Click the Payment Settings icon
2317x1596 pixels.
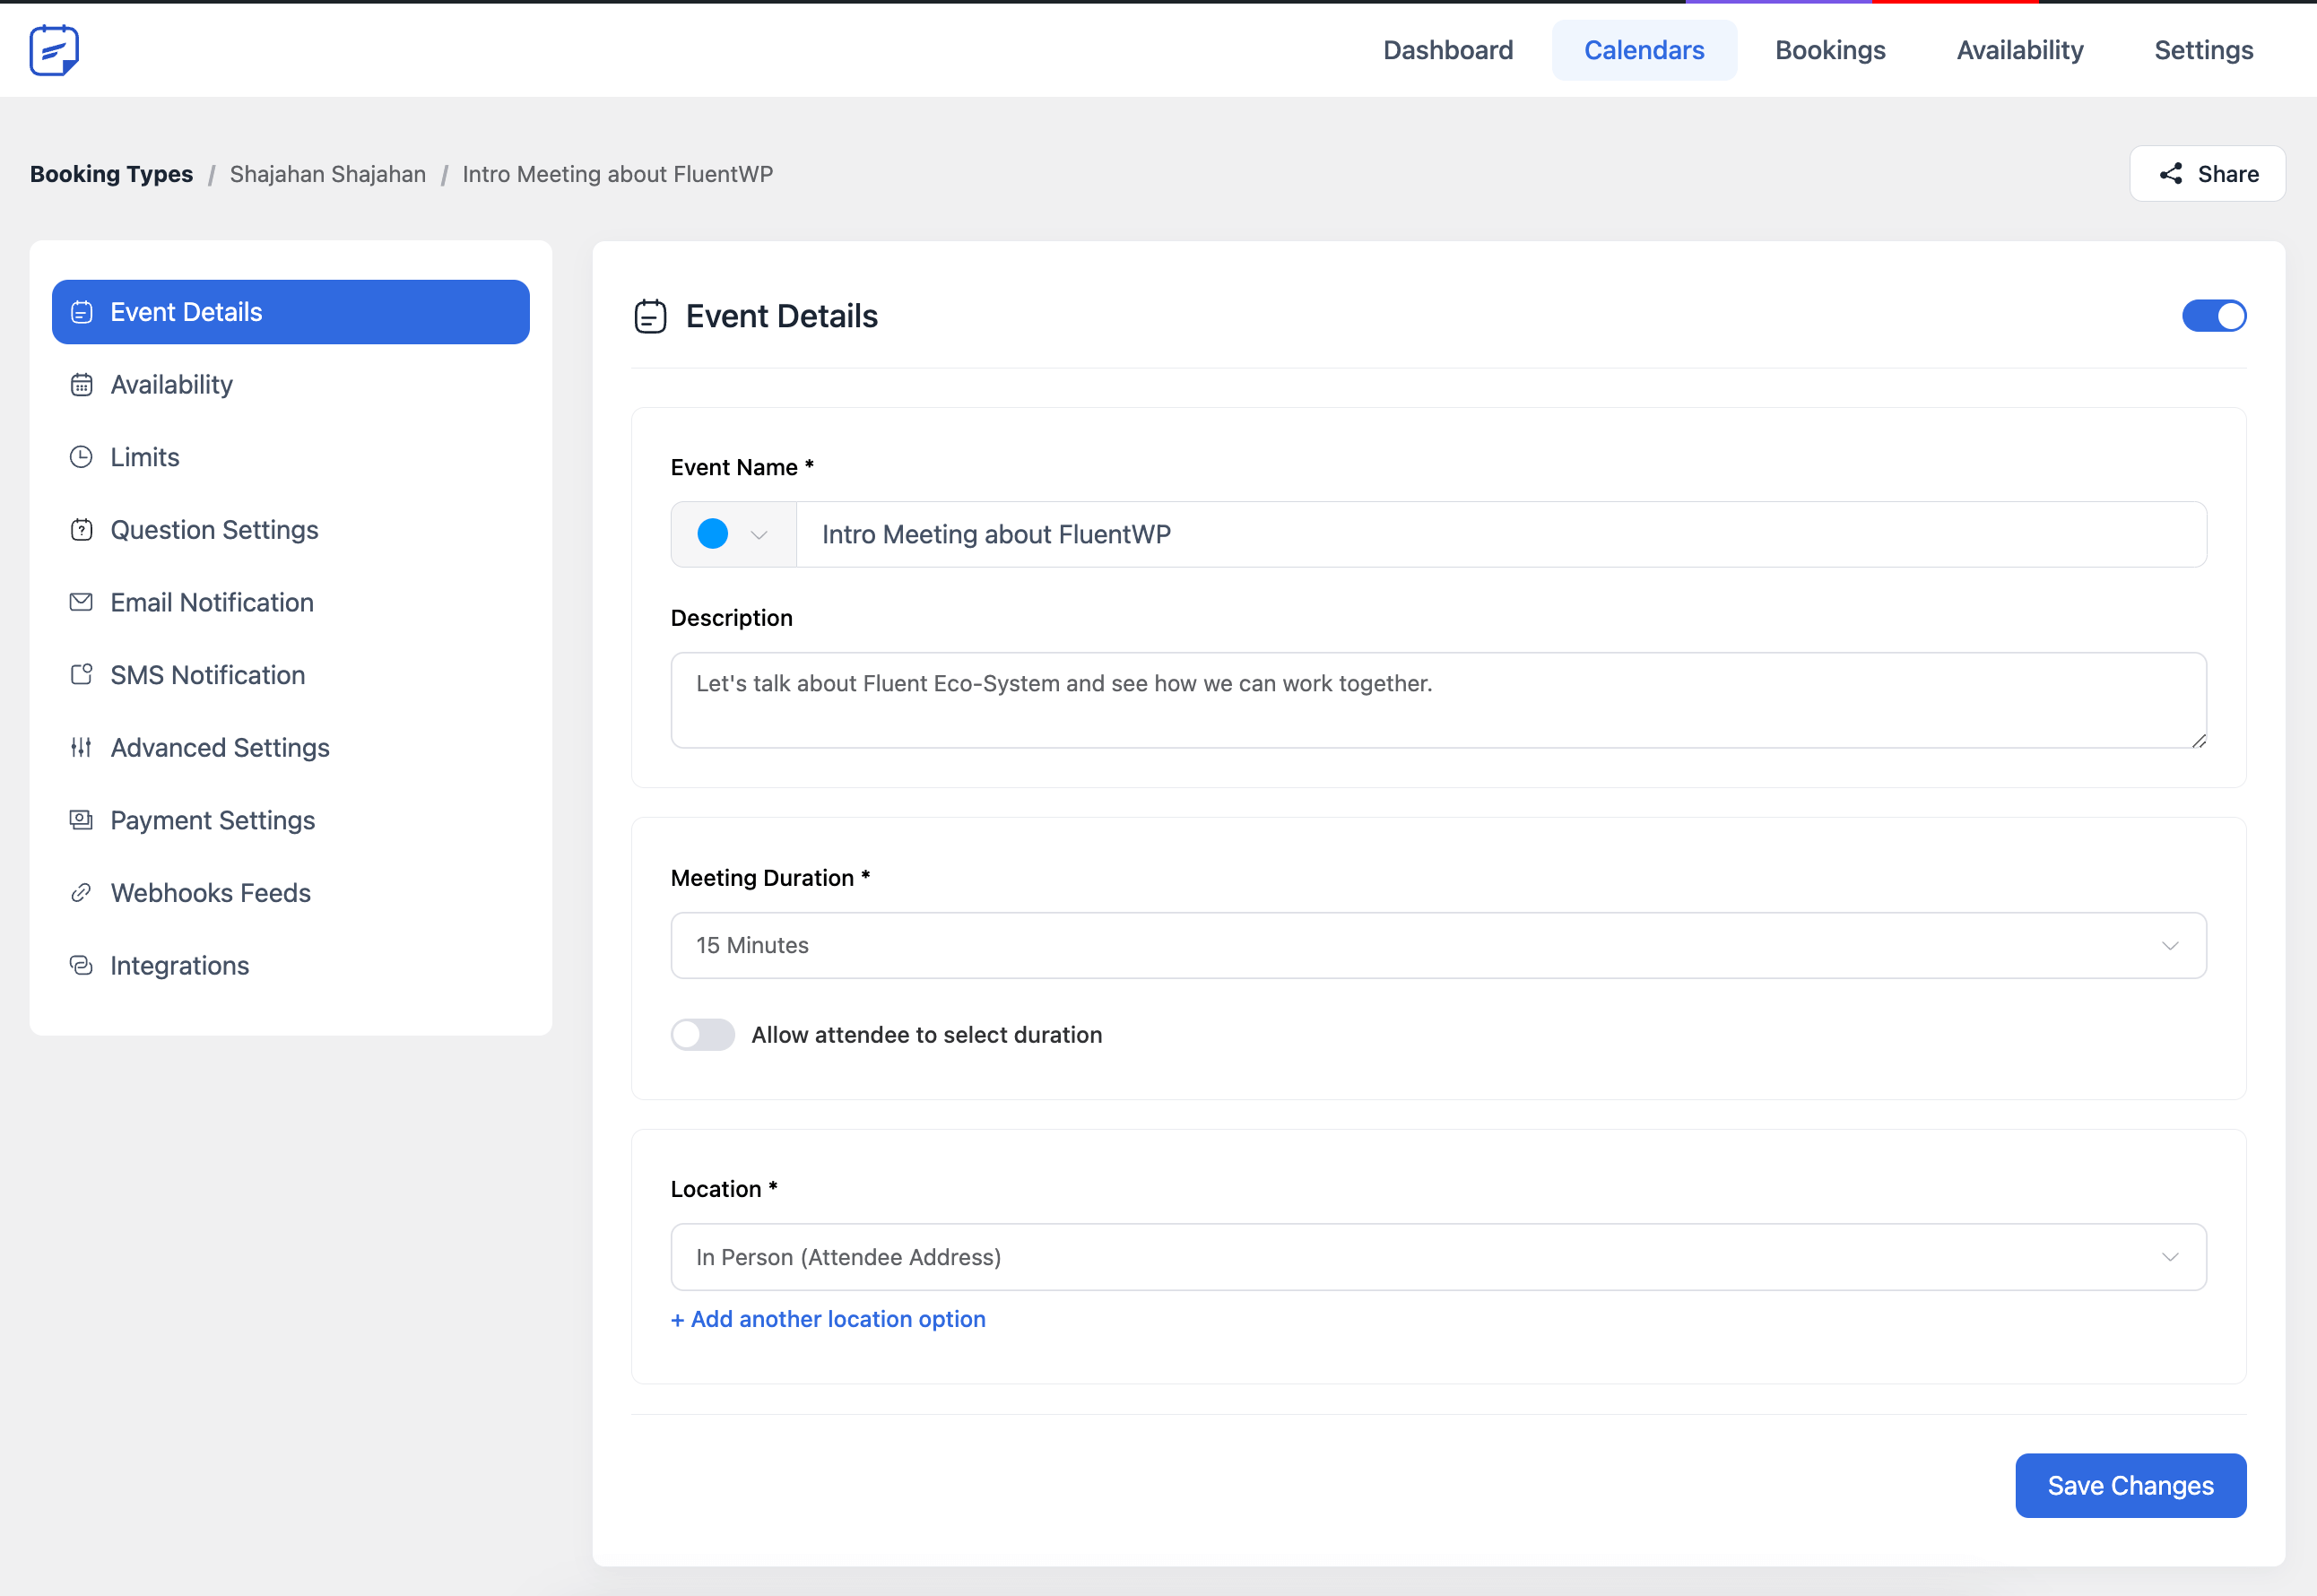(81, 820)
